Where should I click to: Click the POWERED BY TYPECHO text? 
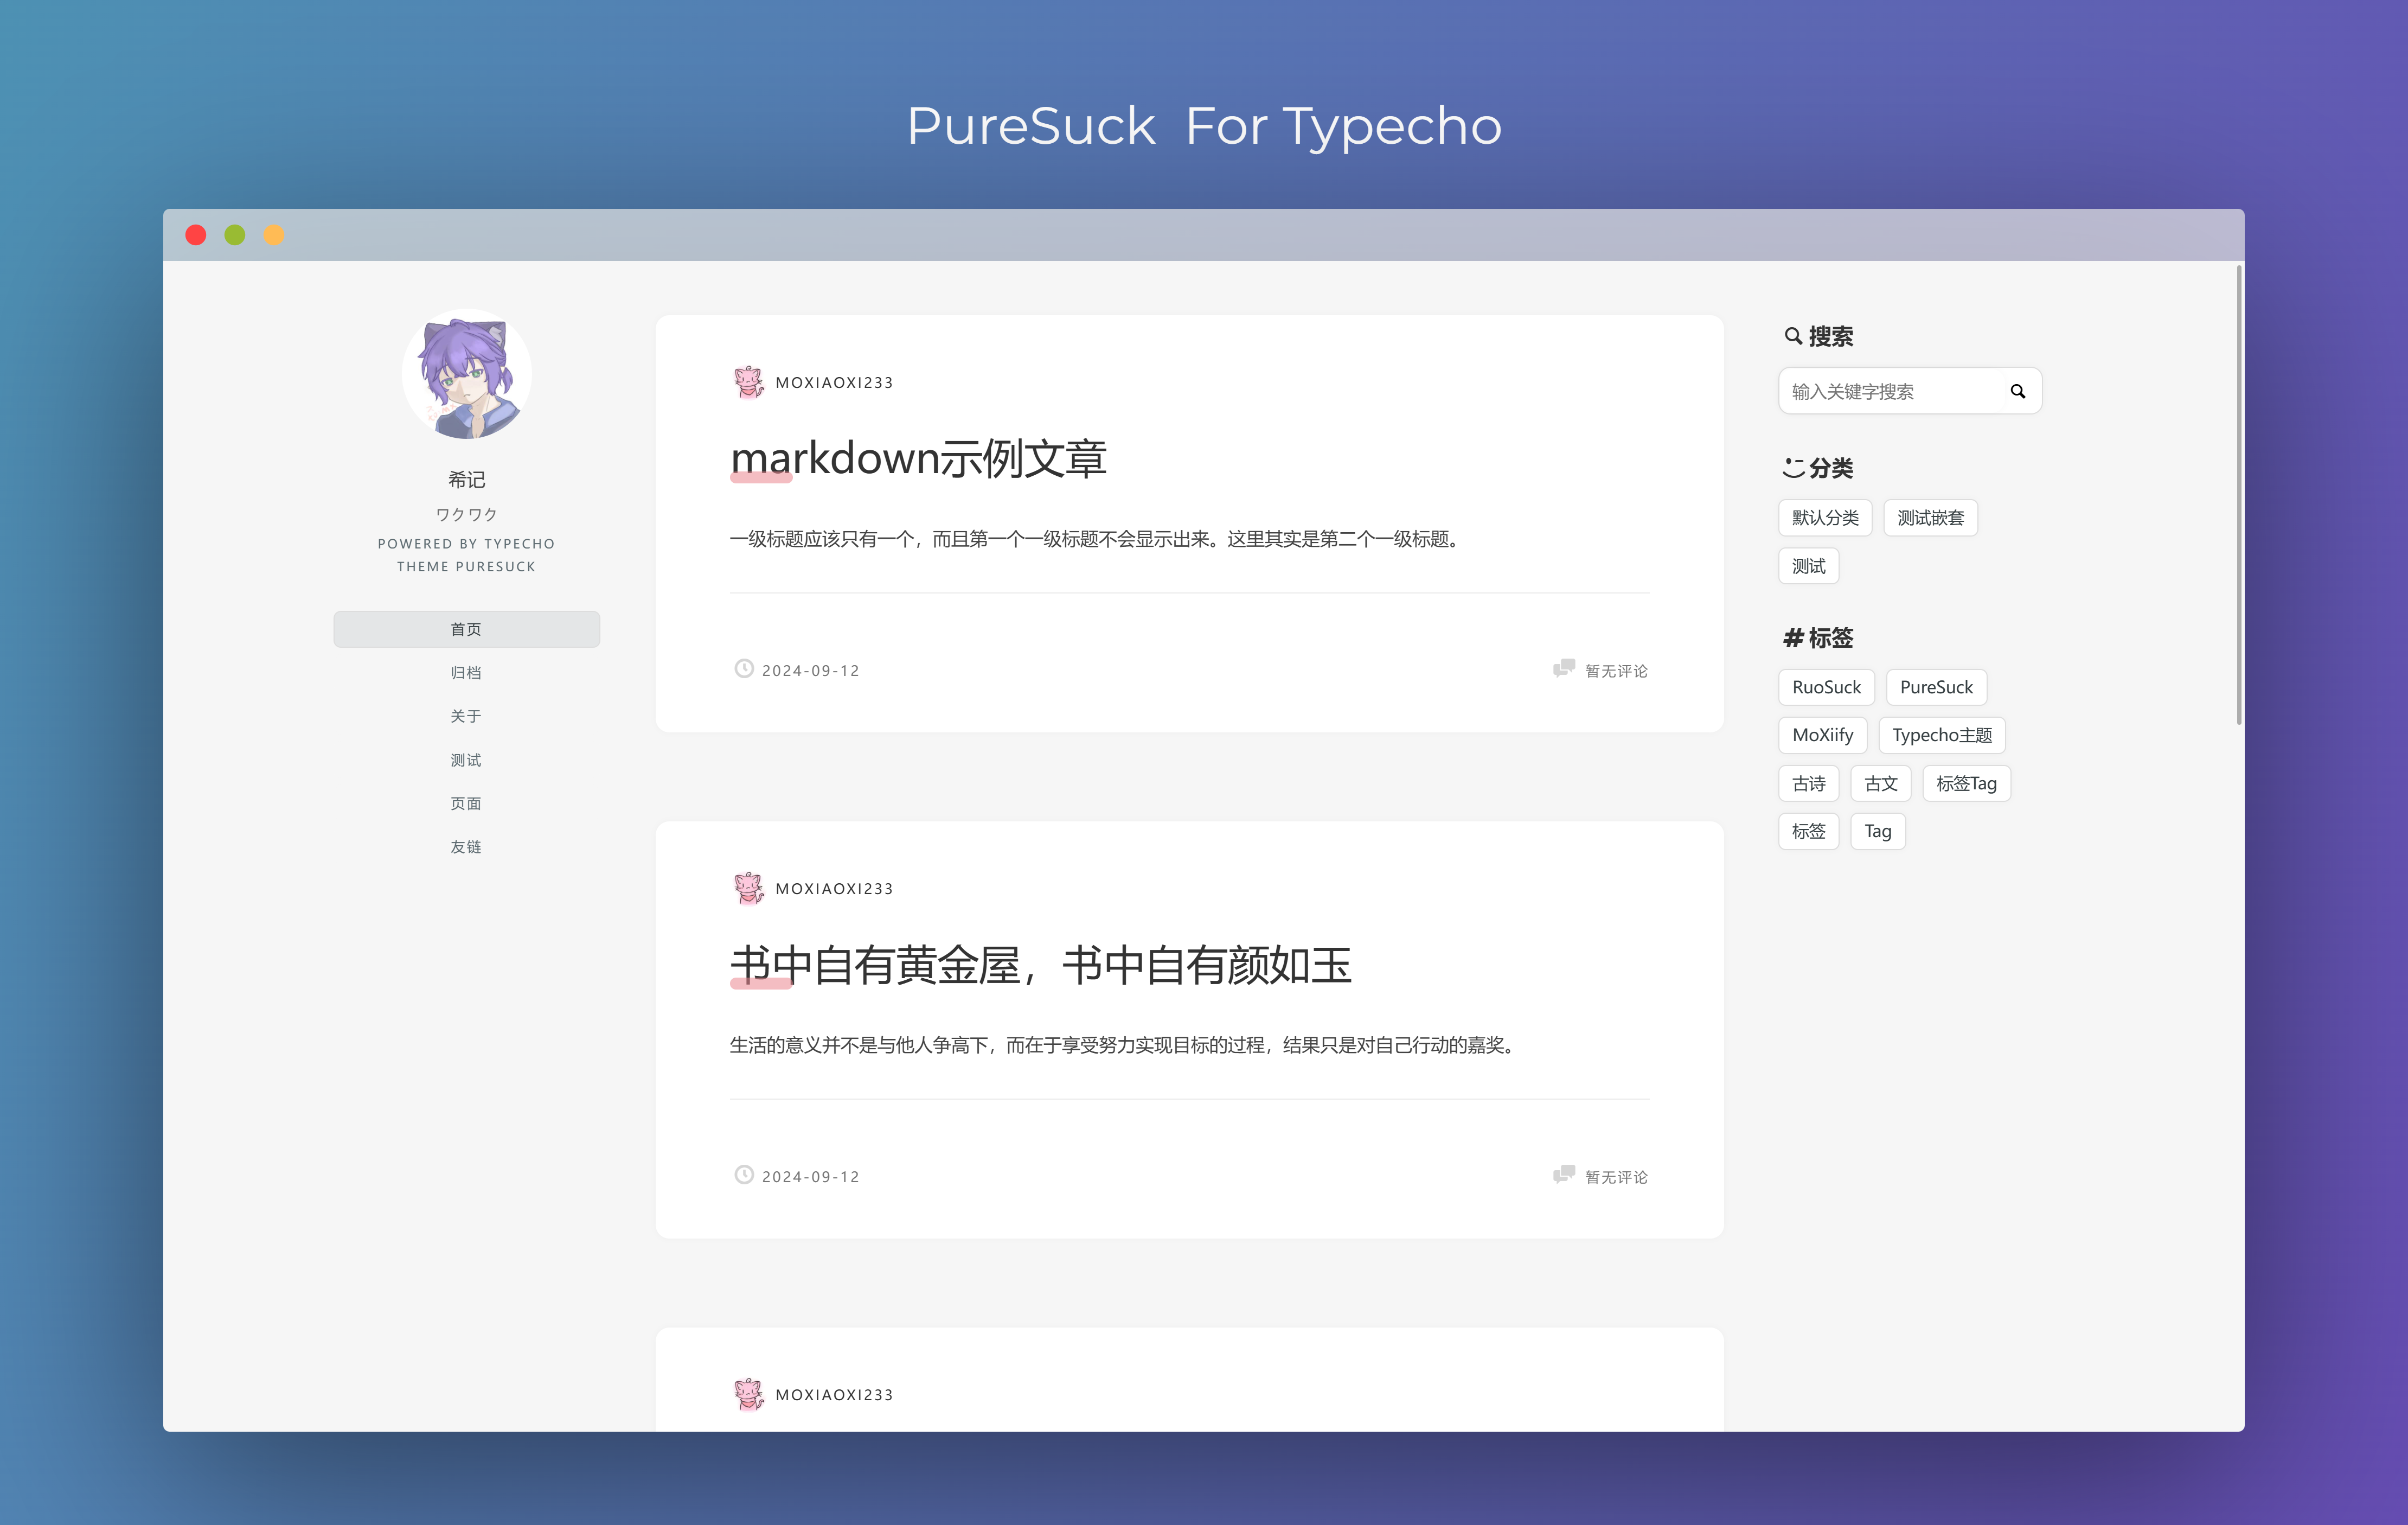[466, 544]
